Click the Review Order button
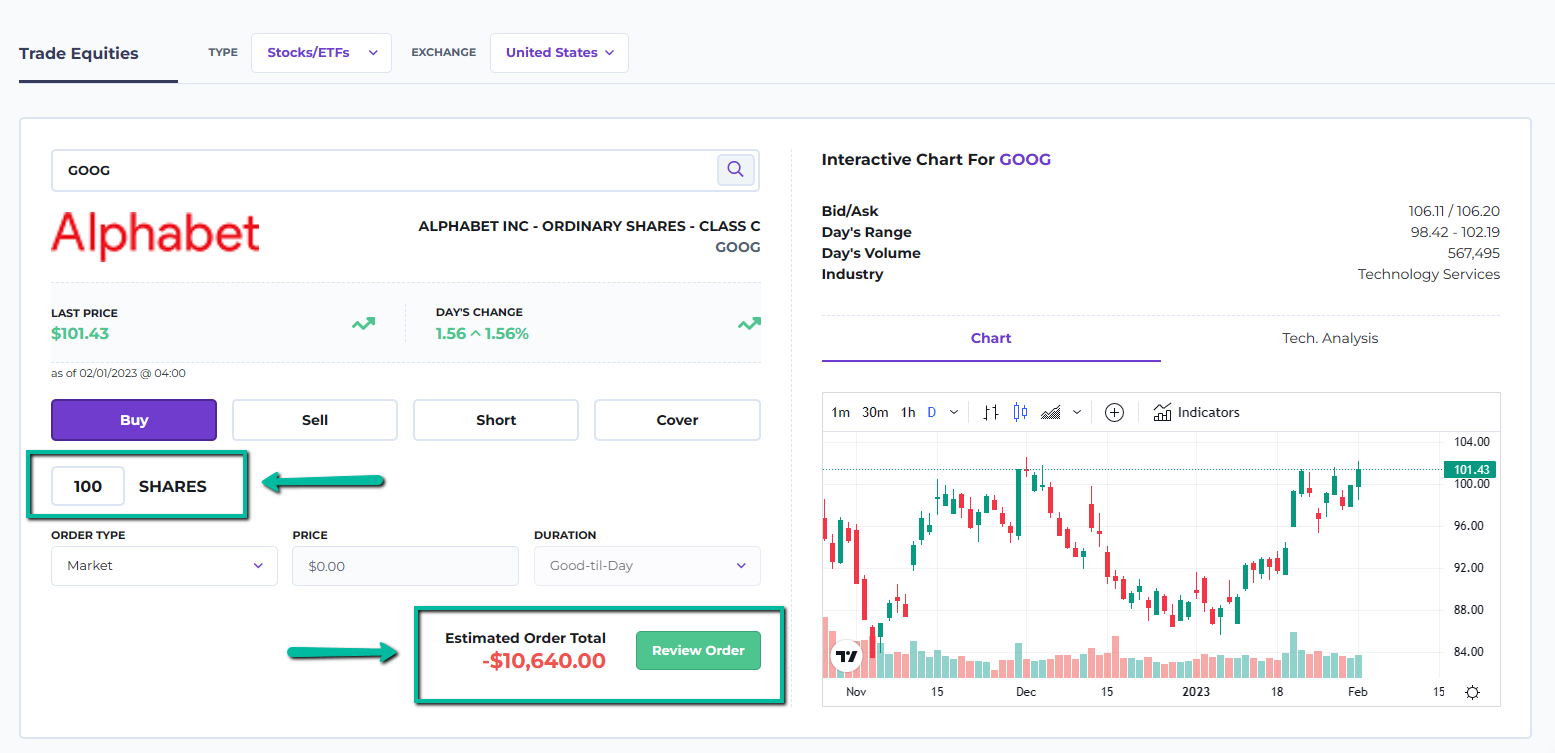The height and width of the screenshot is (753, 1555). click(x=698, y=650)
